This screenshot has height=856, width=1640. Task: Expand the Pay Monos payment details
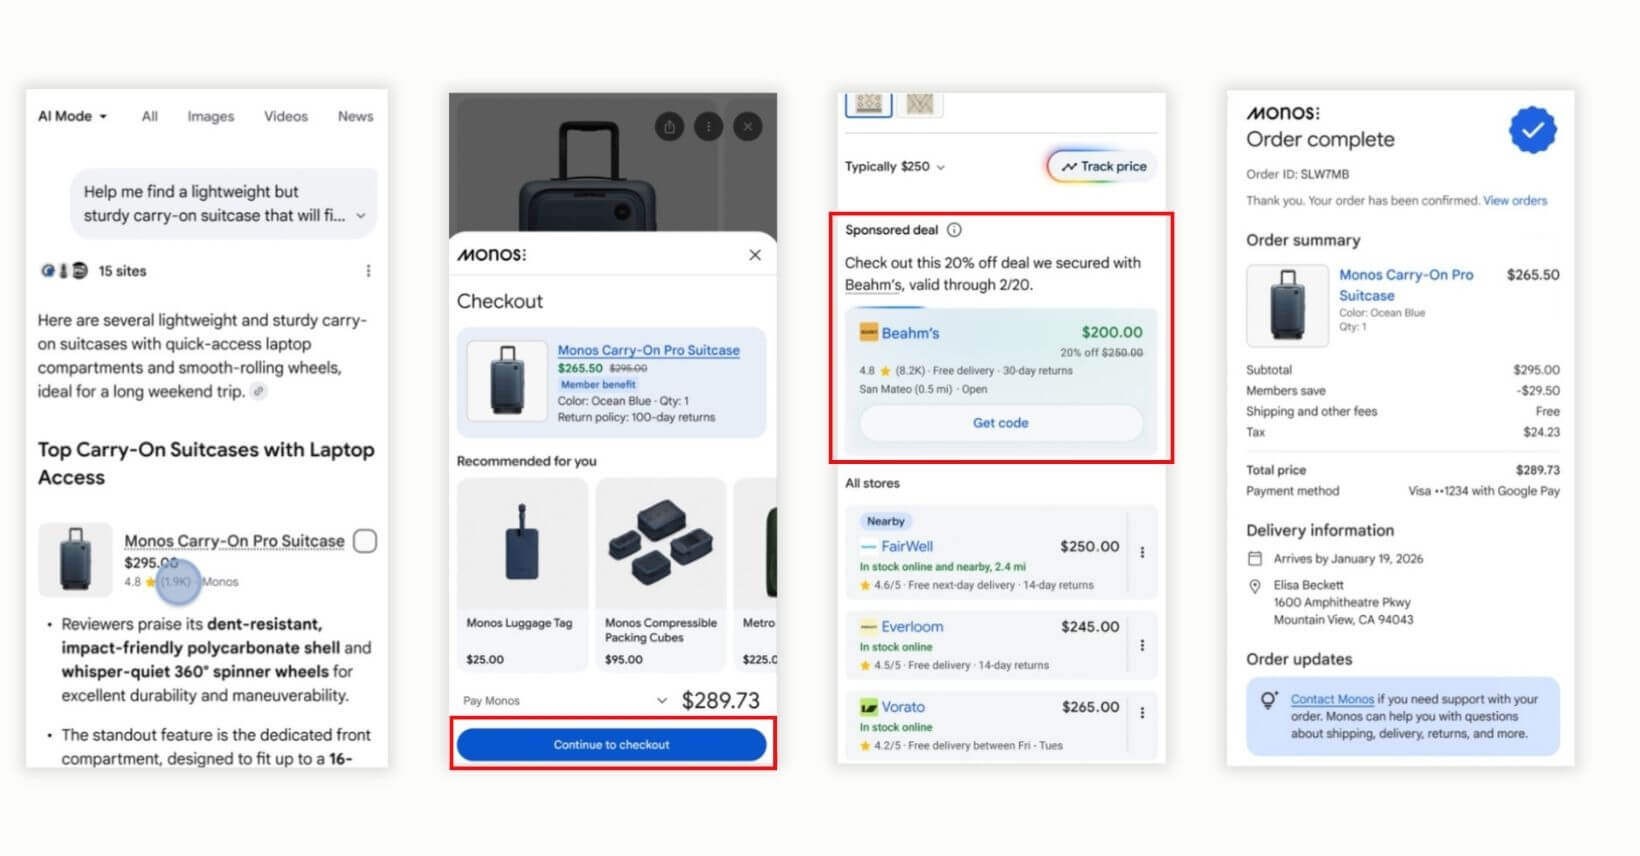tap(662, 701)
